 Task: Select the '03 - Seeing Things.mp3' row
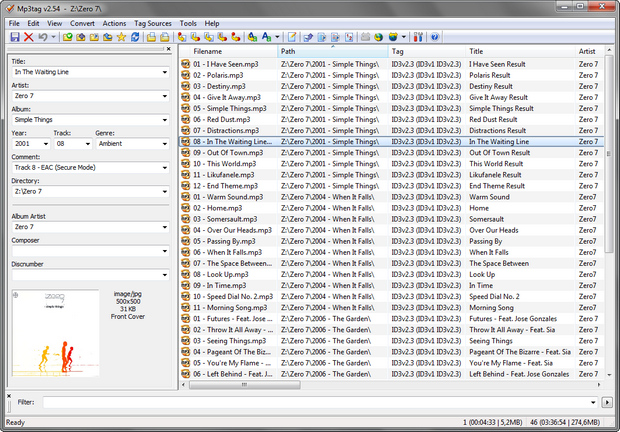click(x=391, y=341)
